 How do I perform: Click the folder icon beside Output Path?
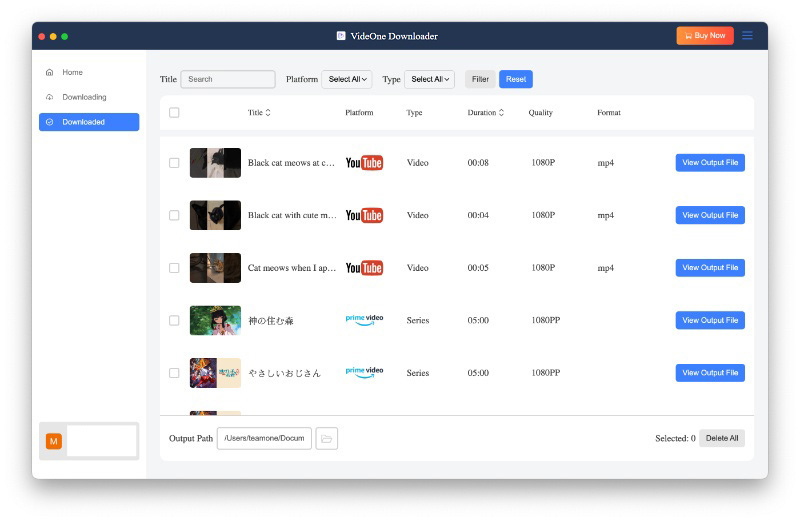(x=327, y=438)
